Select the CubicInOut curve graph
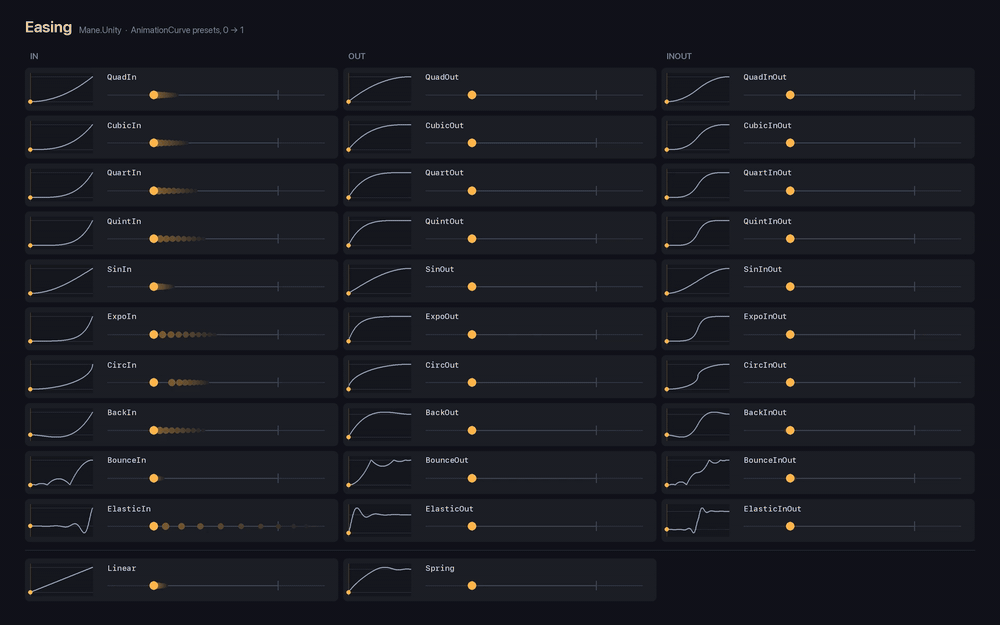 698,137
